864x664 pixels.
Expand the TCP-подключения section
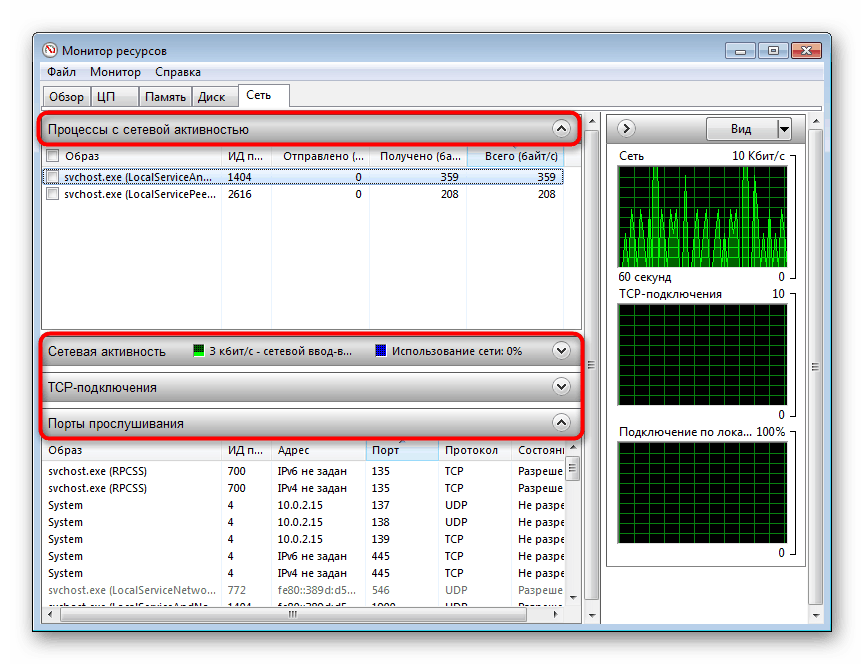(561, 387)
